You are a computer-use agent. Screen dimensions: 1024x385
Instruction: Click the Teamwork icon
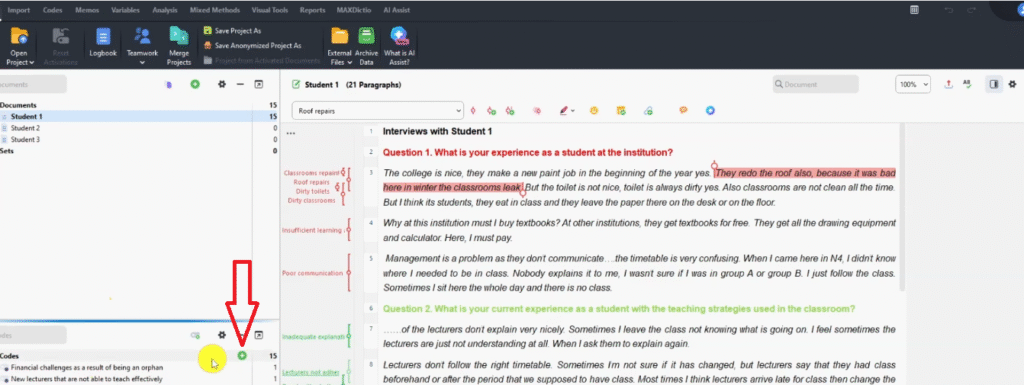pos(142,36)
